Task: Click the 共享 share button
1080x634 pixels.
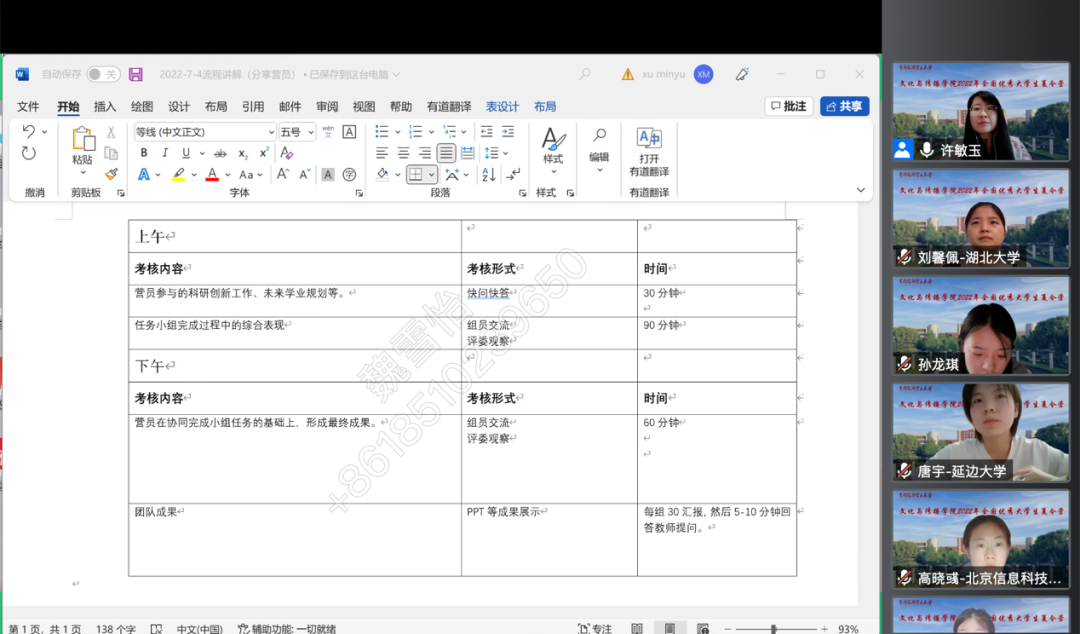Action: tap(844, 106)
